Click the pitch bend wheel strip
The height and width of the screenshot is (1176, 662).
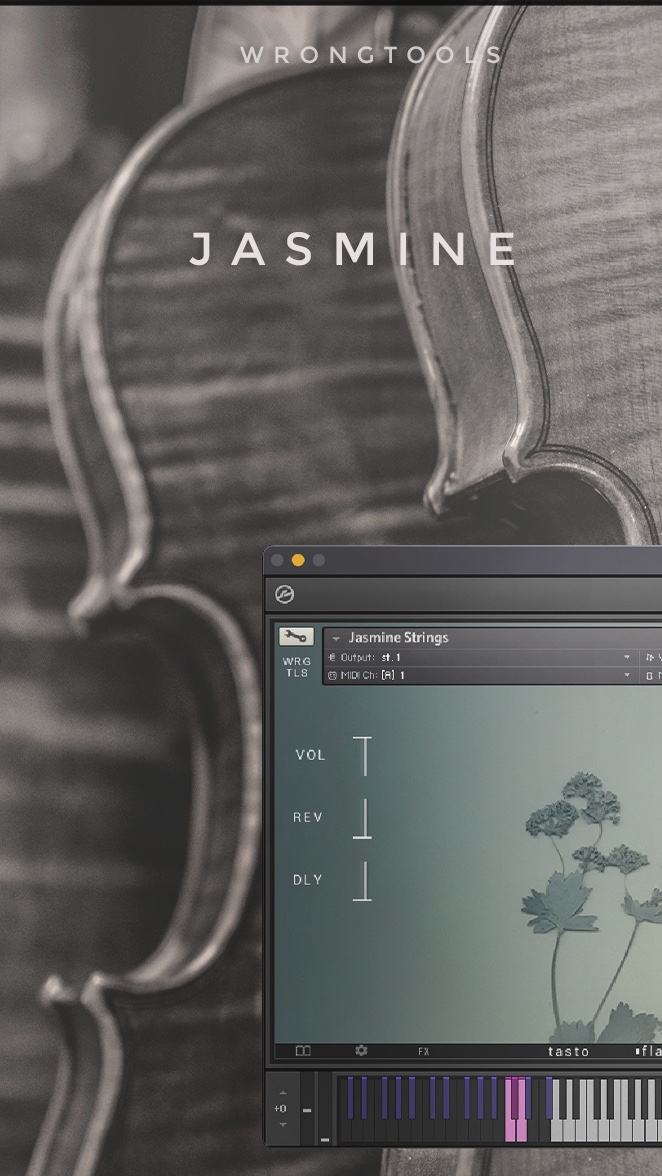click(x=307, y=1109)
